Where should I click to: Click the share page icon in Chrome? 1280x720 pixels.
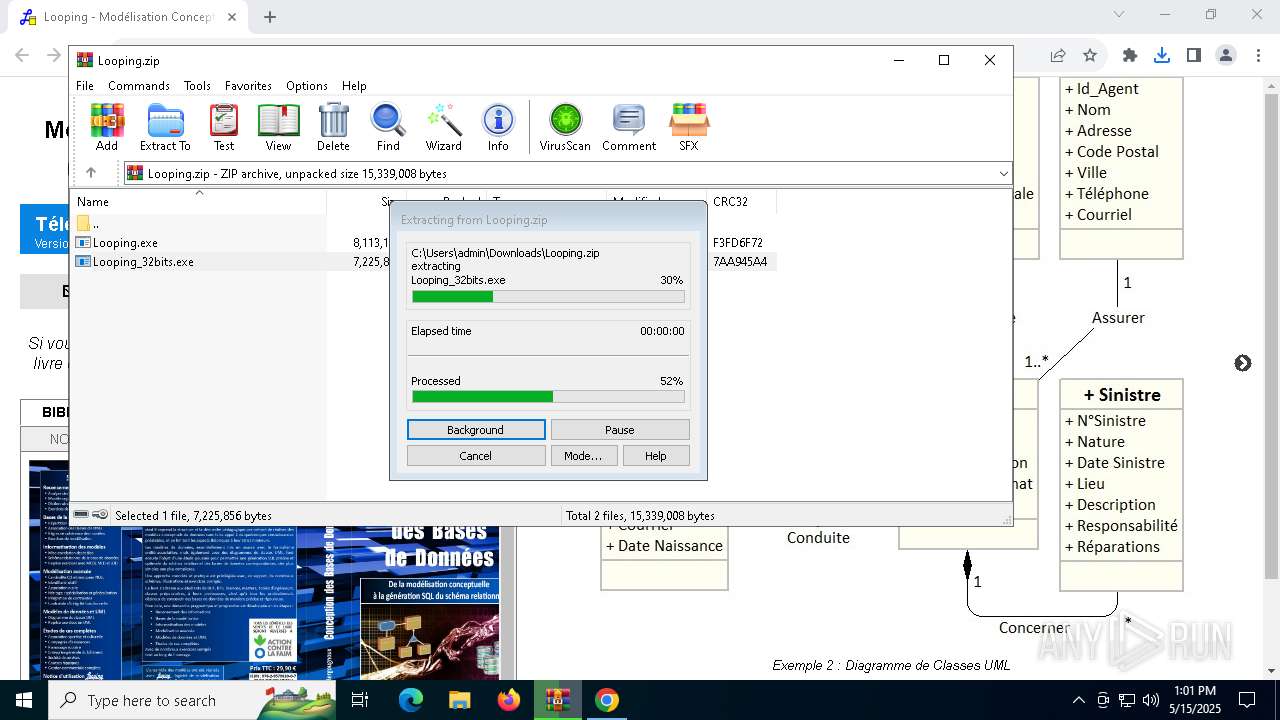click(x=1058, y=55)
